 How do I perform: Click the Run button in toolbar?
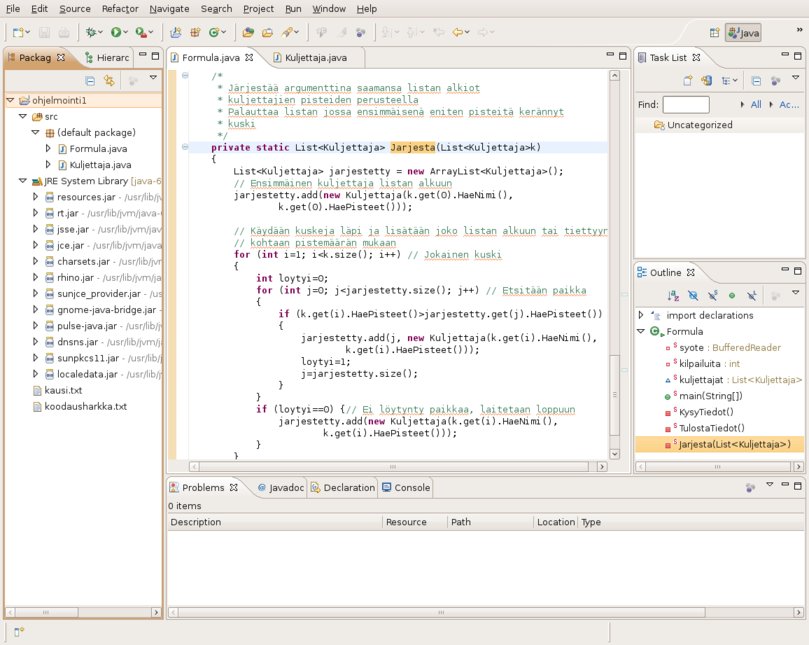[x=118, y=33]
